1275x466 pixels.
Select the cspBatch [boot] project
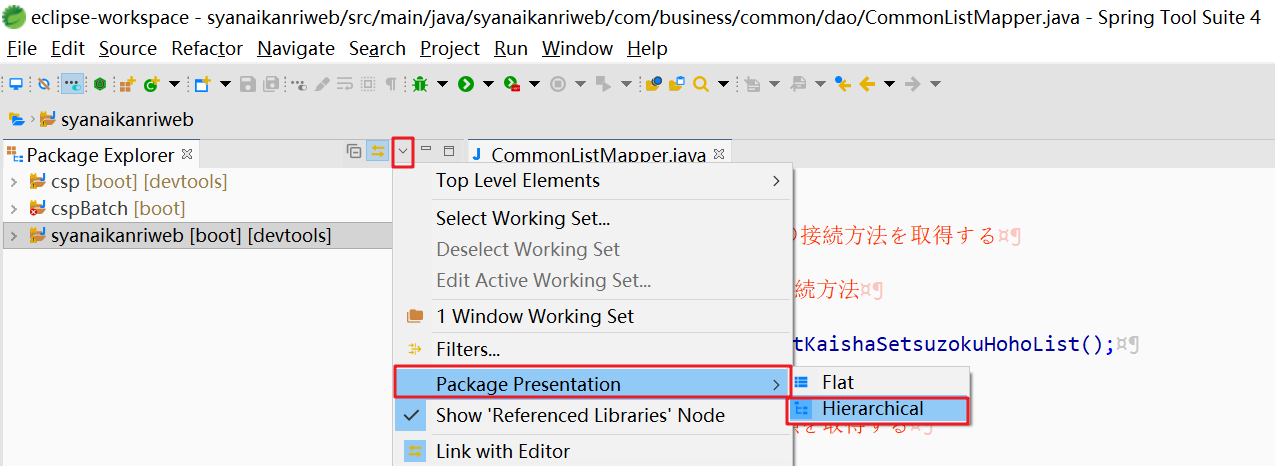[118, 209]
